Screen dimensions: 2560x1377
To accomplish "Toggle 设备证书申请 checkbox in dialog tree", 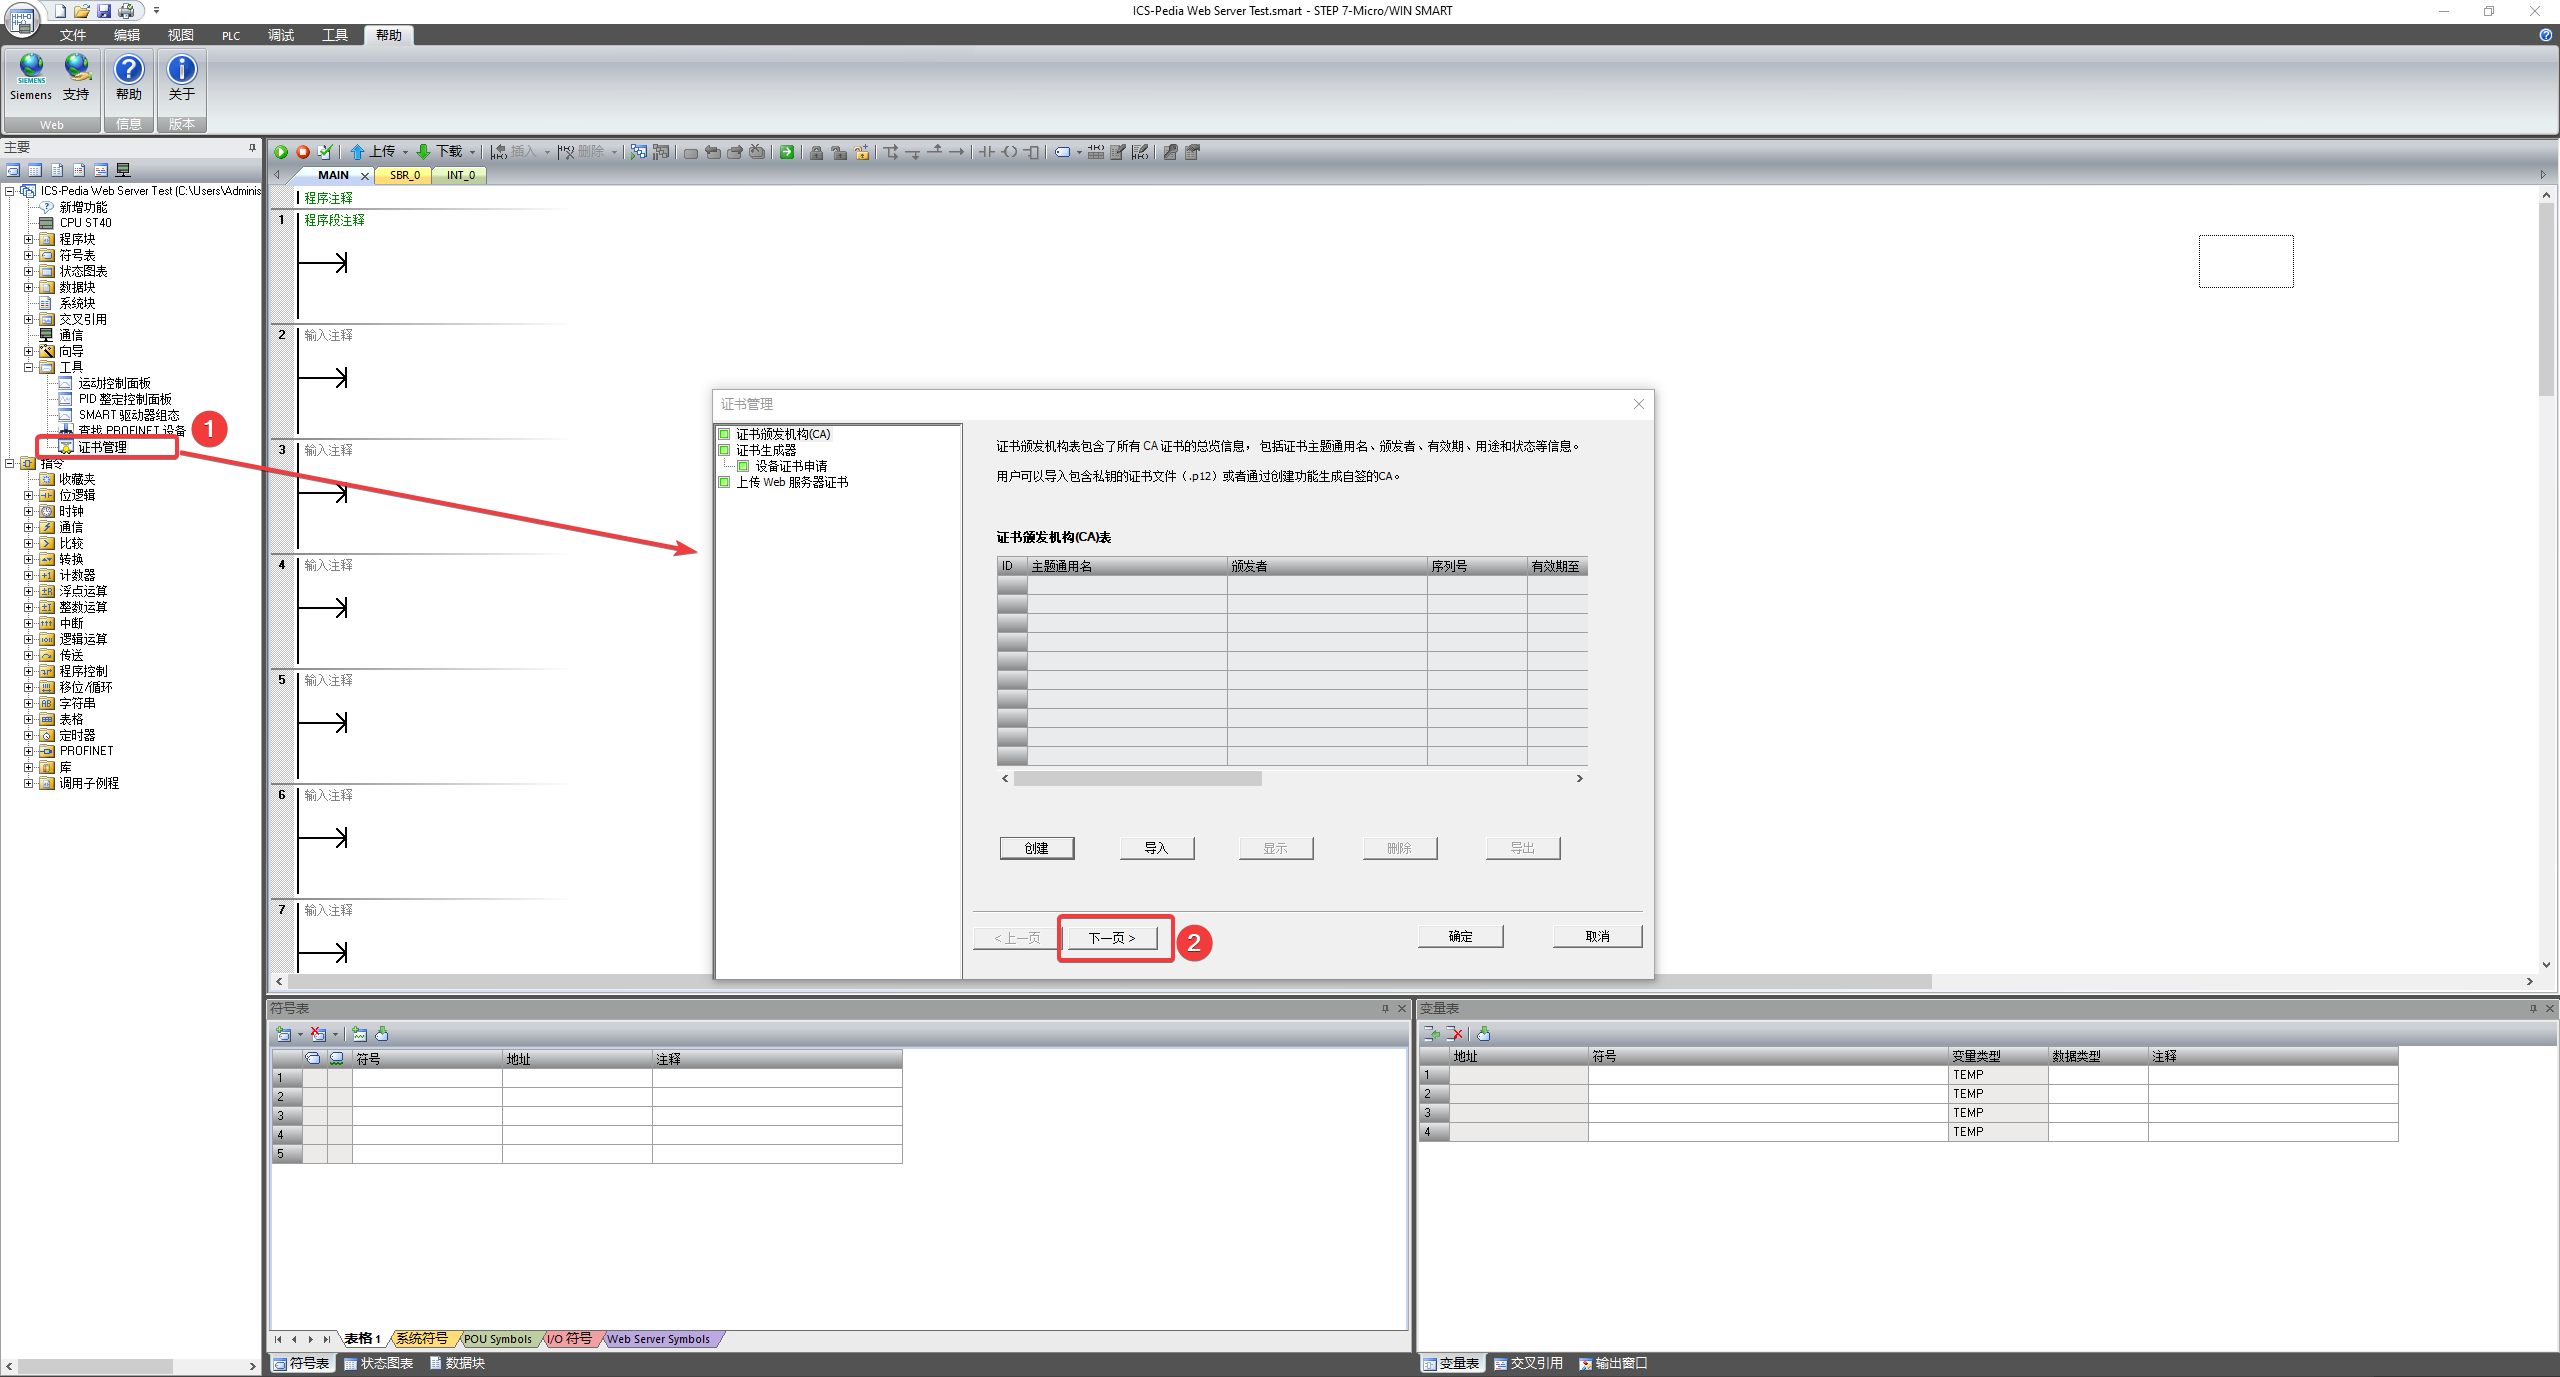I will click(743, 466).
